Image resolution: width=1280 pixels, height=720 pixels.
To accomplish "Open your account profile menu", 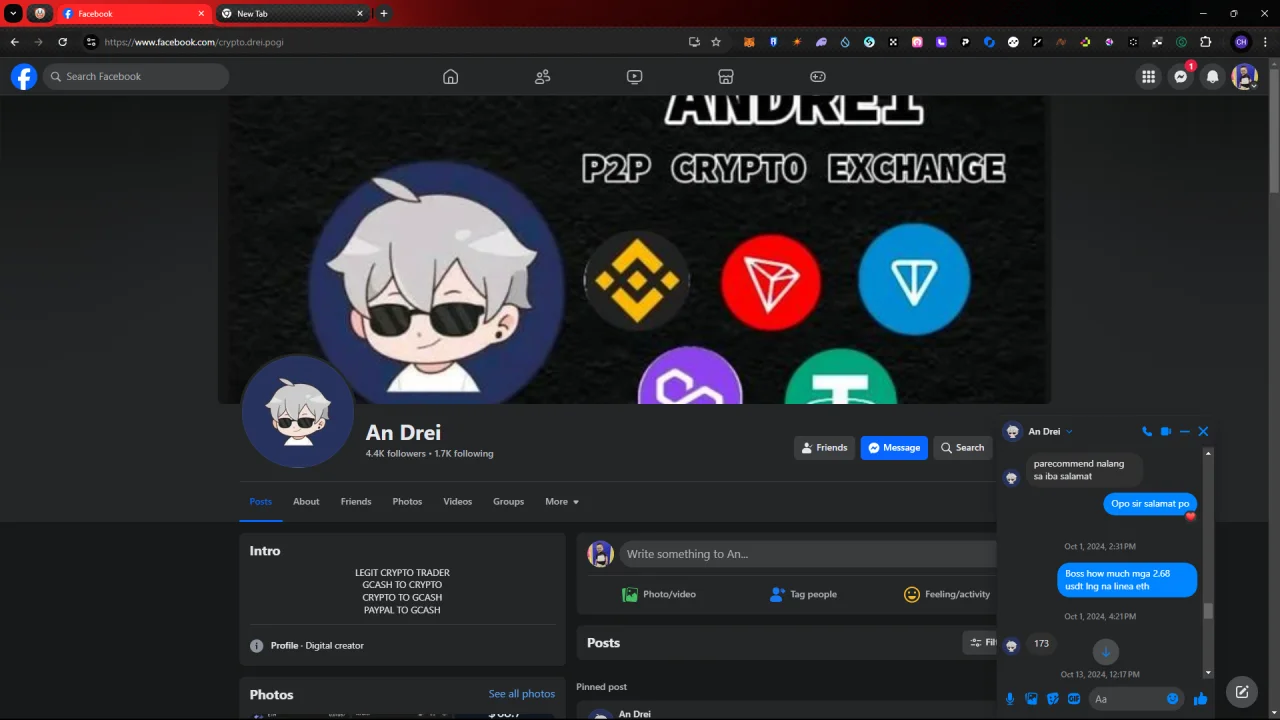I will [1245, 77].
